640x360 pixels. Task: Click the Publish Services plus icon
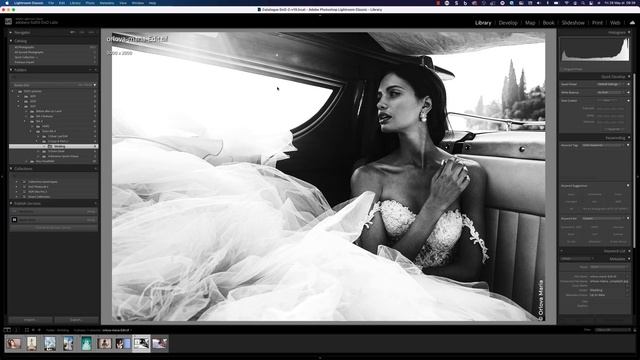coord(95,203)
